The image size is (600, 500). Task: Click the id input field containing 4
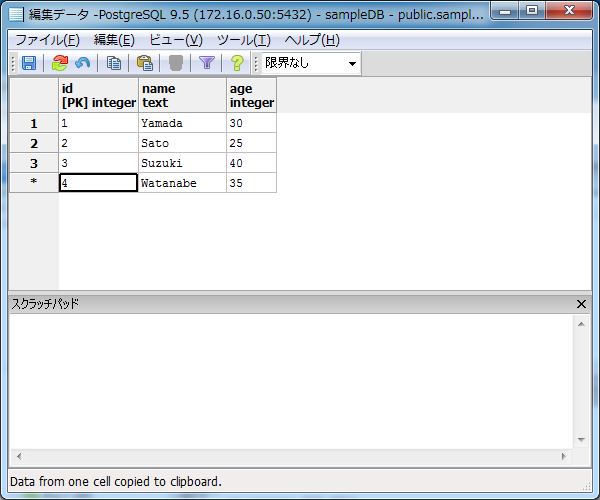pyautogui.click(x=98, y=183)
